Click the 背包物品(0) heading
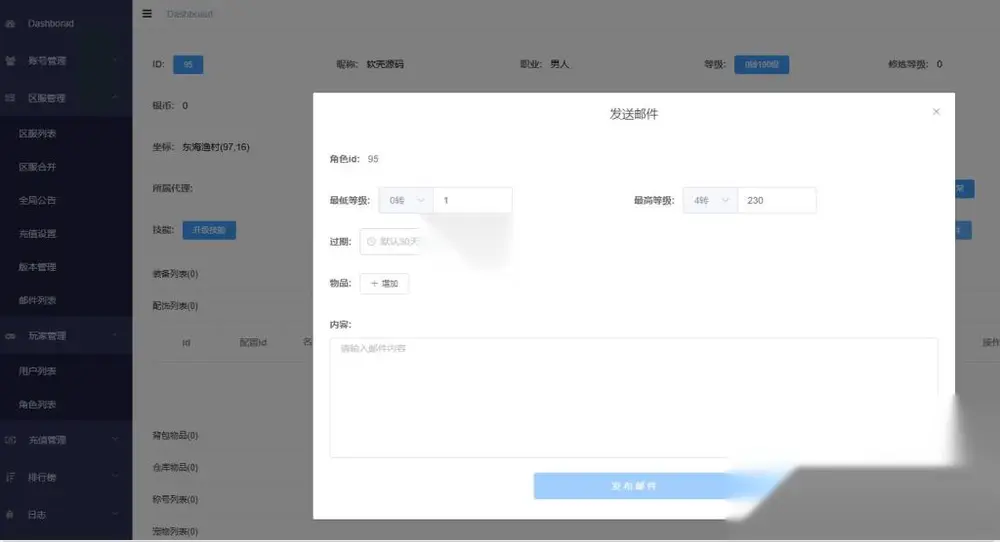Screen dimensions: 1000x542 (175, 435)
